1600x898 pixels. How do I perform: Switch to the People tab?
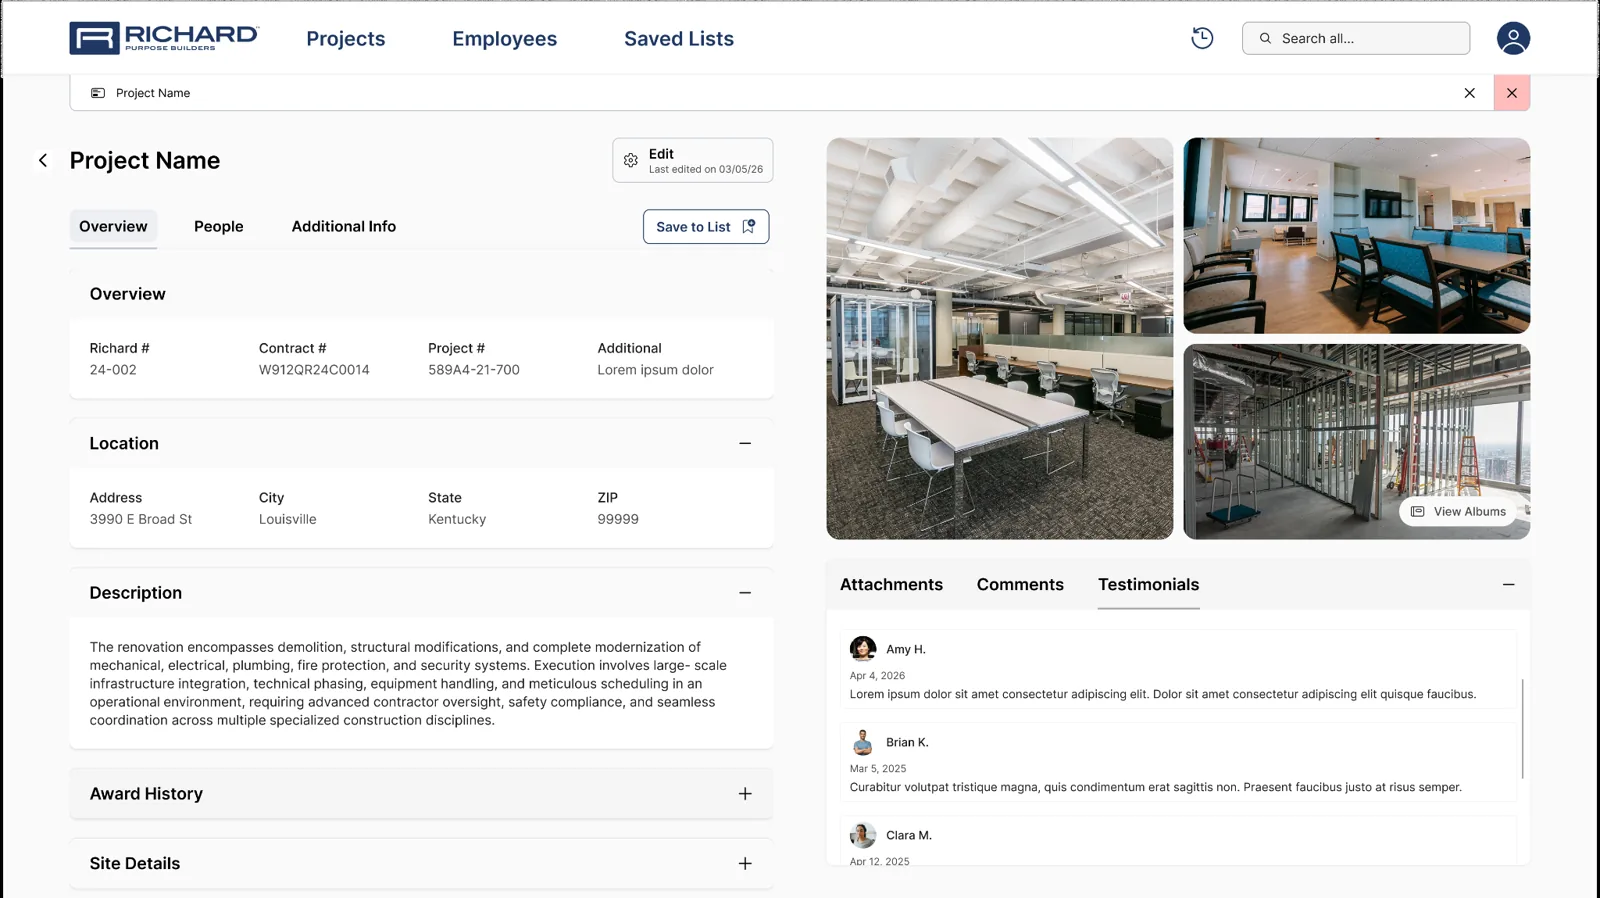219,227
